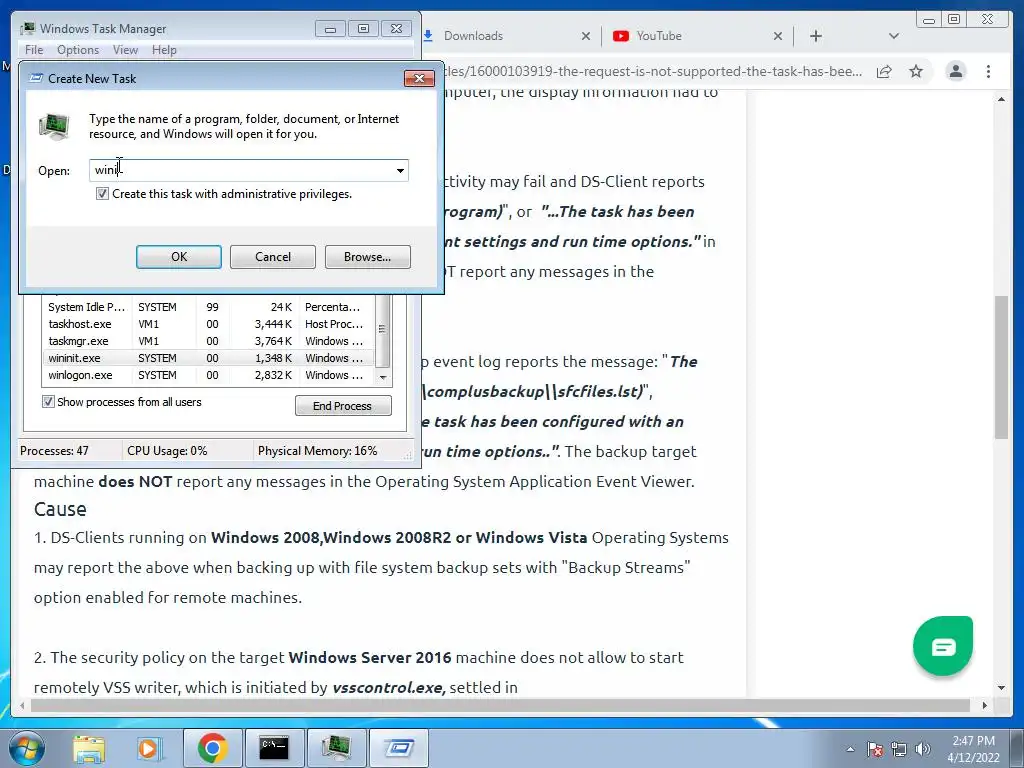Click the Processes: 47 status entry

[x=54, y=451]
